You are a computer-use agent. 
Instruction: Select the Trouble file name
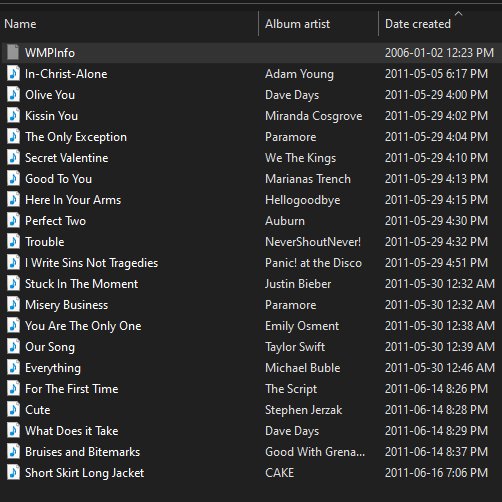45,242
